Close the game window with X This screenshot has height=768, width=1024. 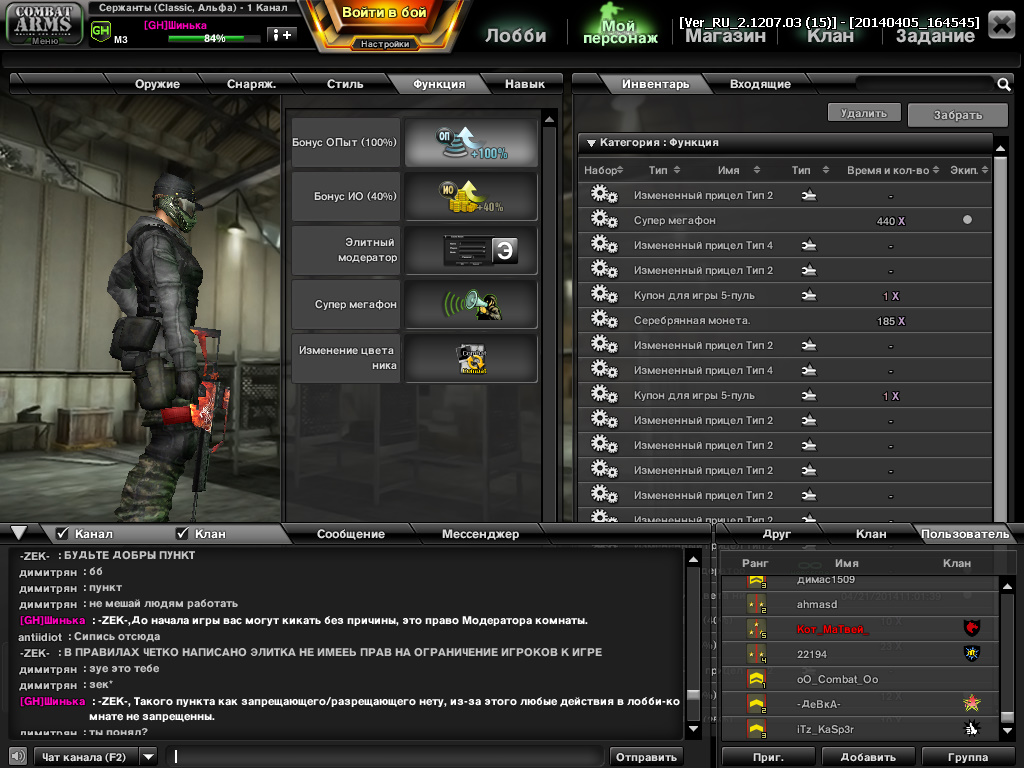pos(1001,25)
